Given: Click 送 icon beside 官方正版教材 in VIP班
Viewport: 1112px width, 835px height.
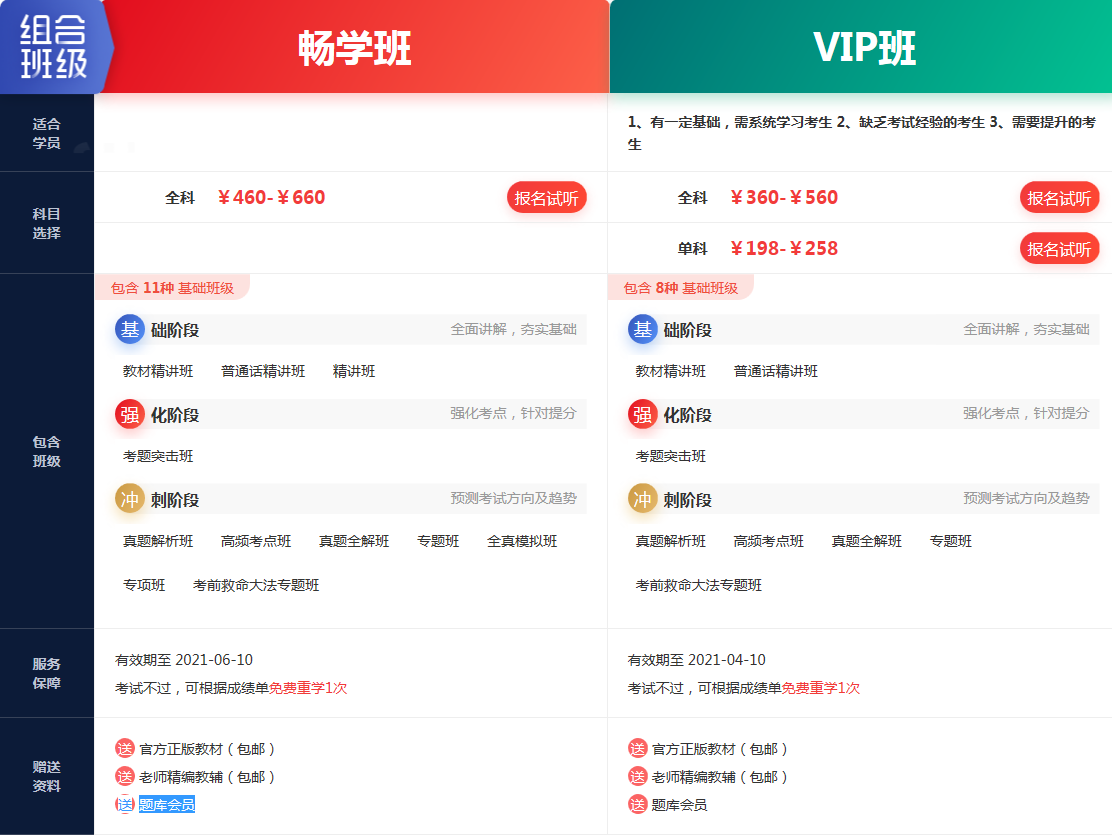Looking at the screenshot, I should [638, 748].
